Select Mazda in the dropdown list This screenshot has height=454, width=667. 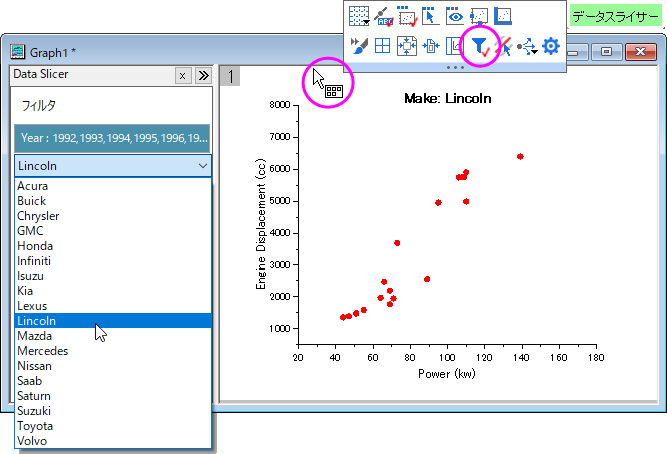(x=113, y=336)
